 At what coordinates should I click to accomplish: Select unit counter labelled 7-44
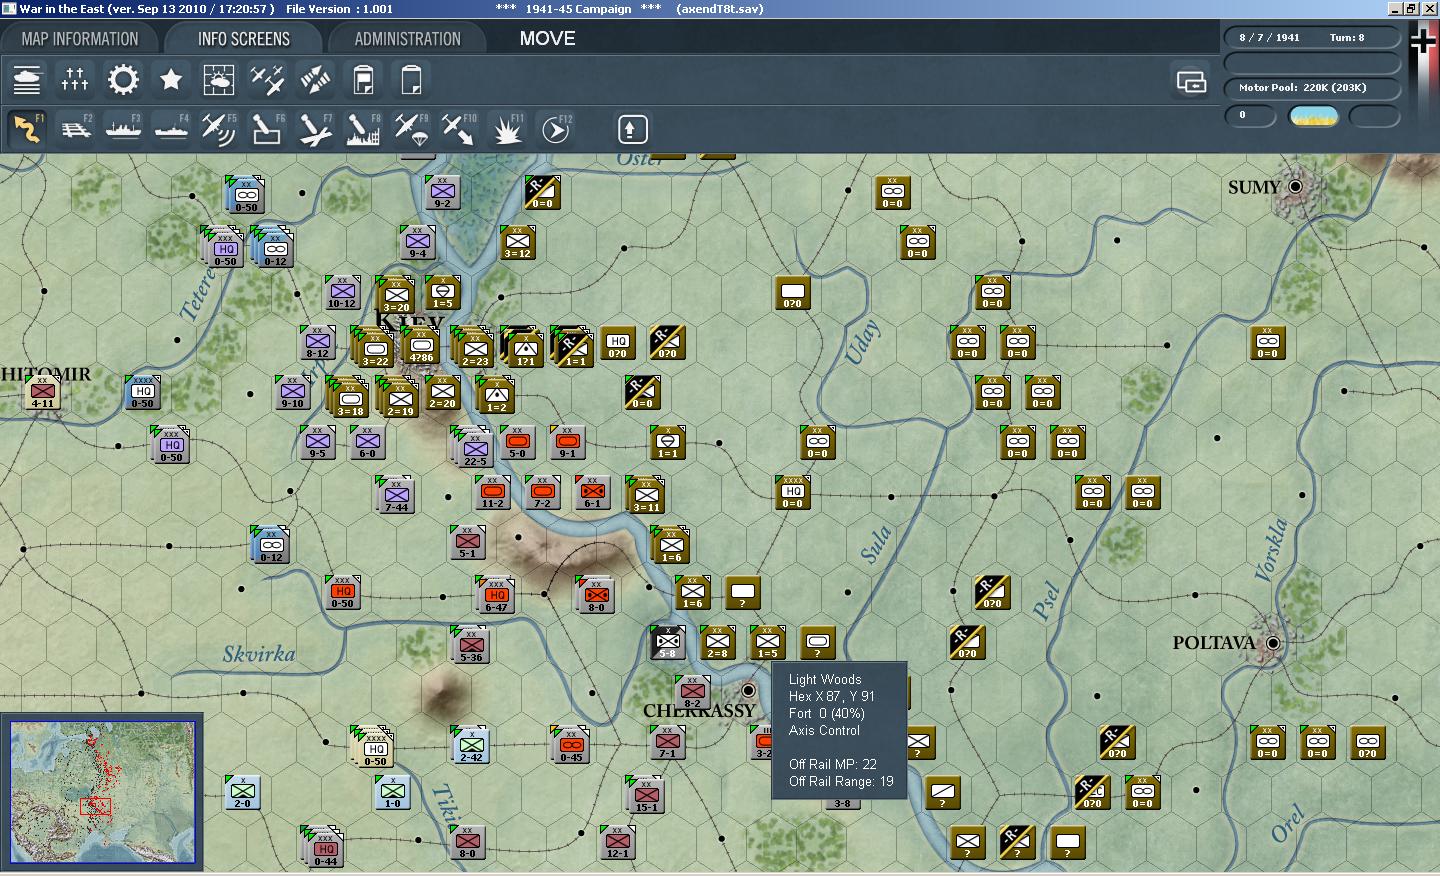395,495
